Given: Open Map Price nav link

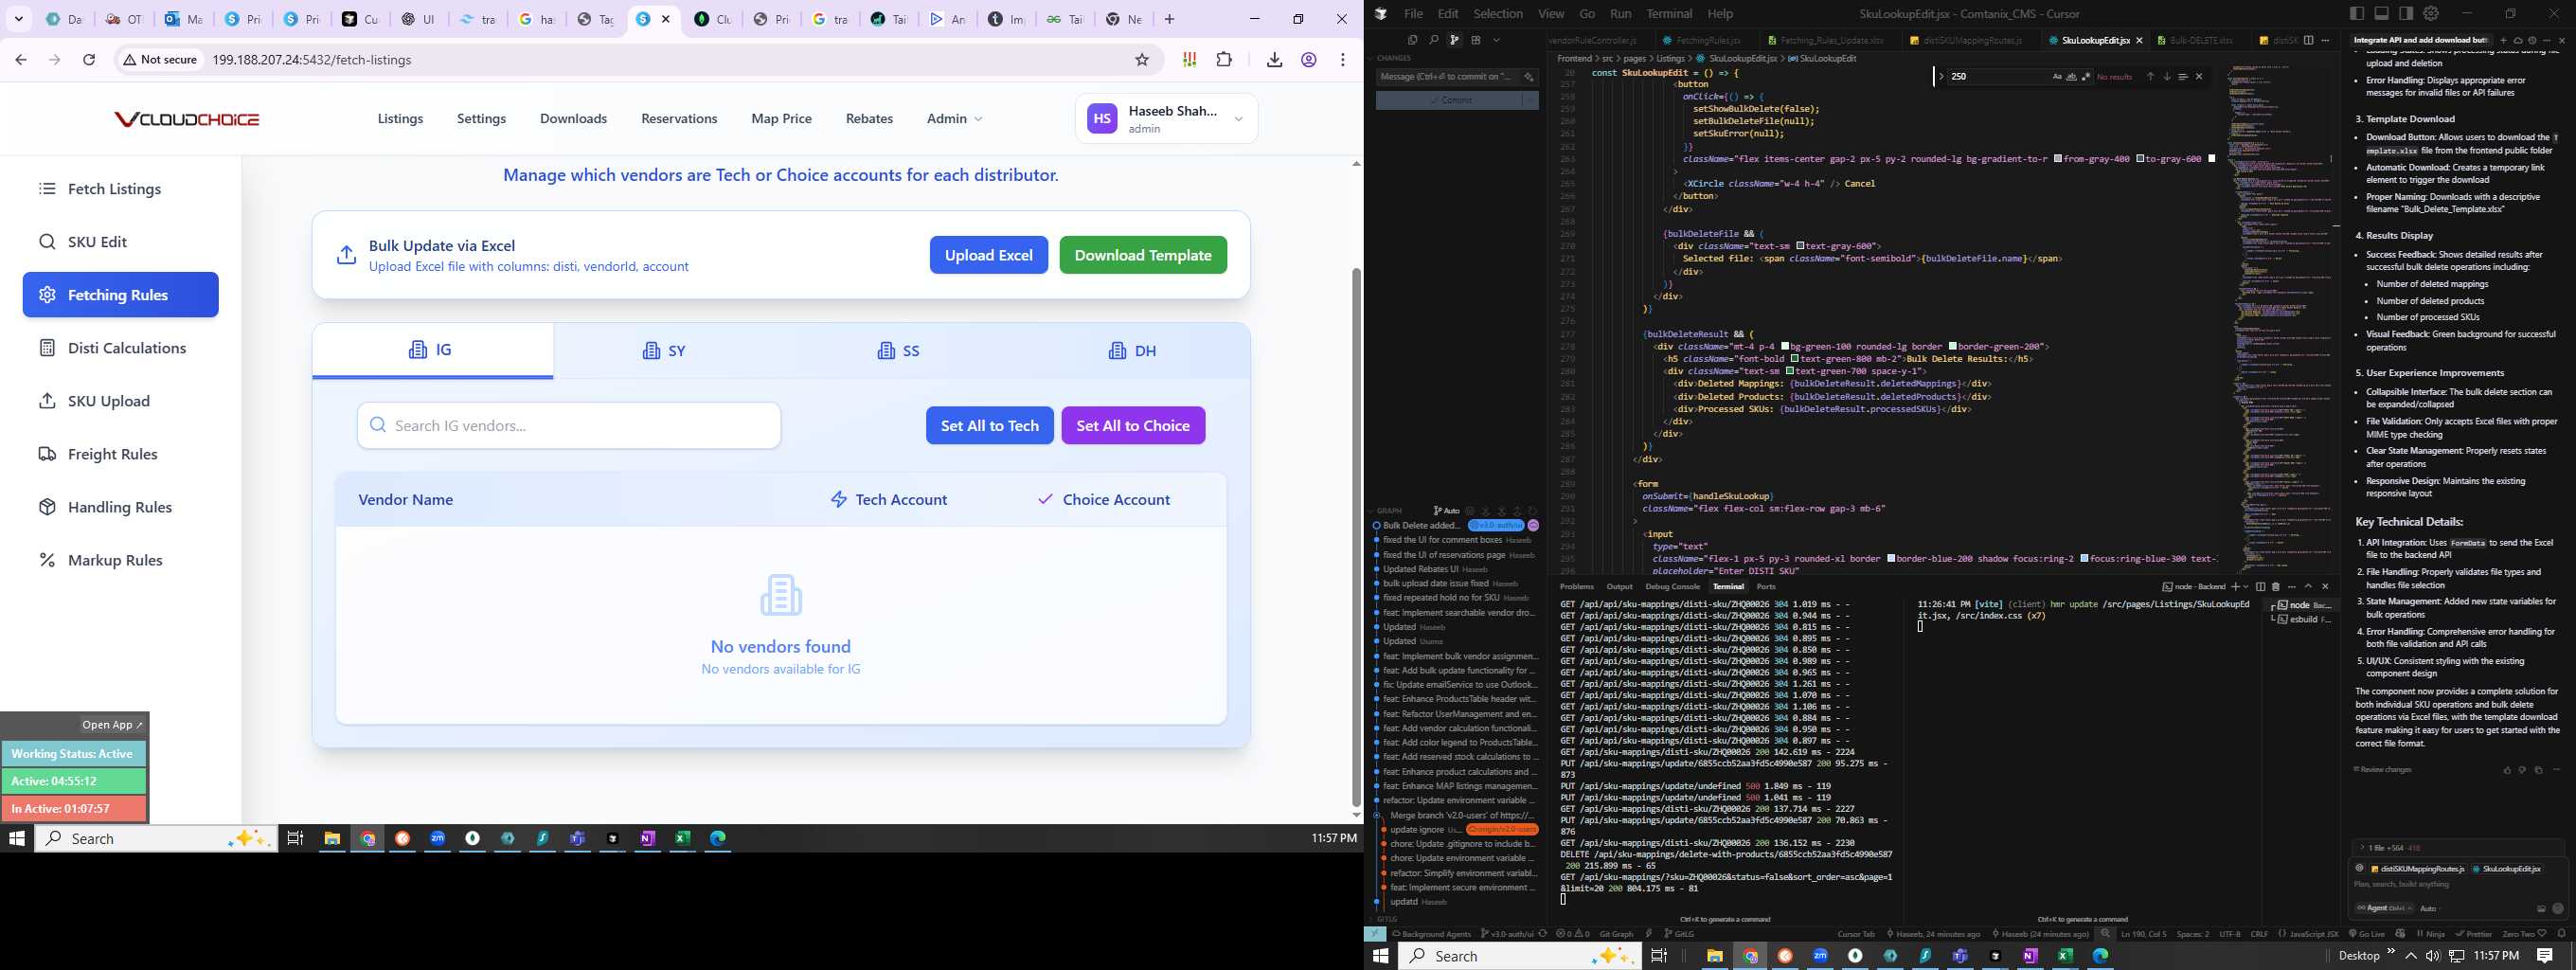Looking at the screenshot, I should [x=781, y=119].
